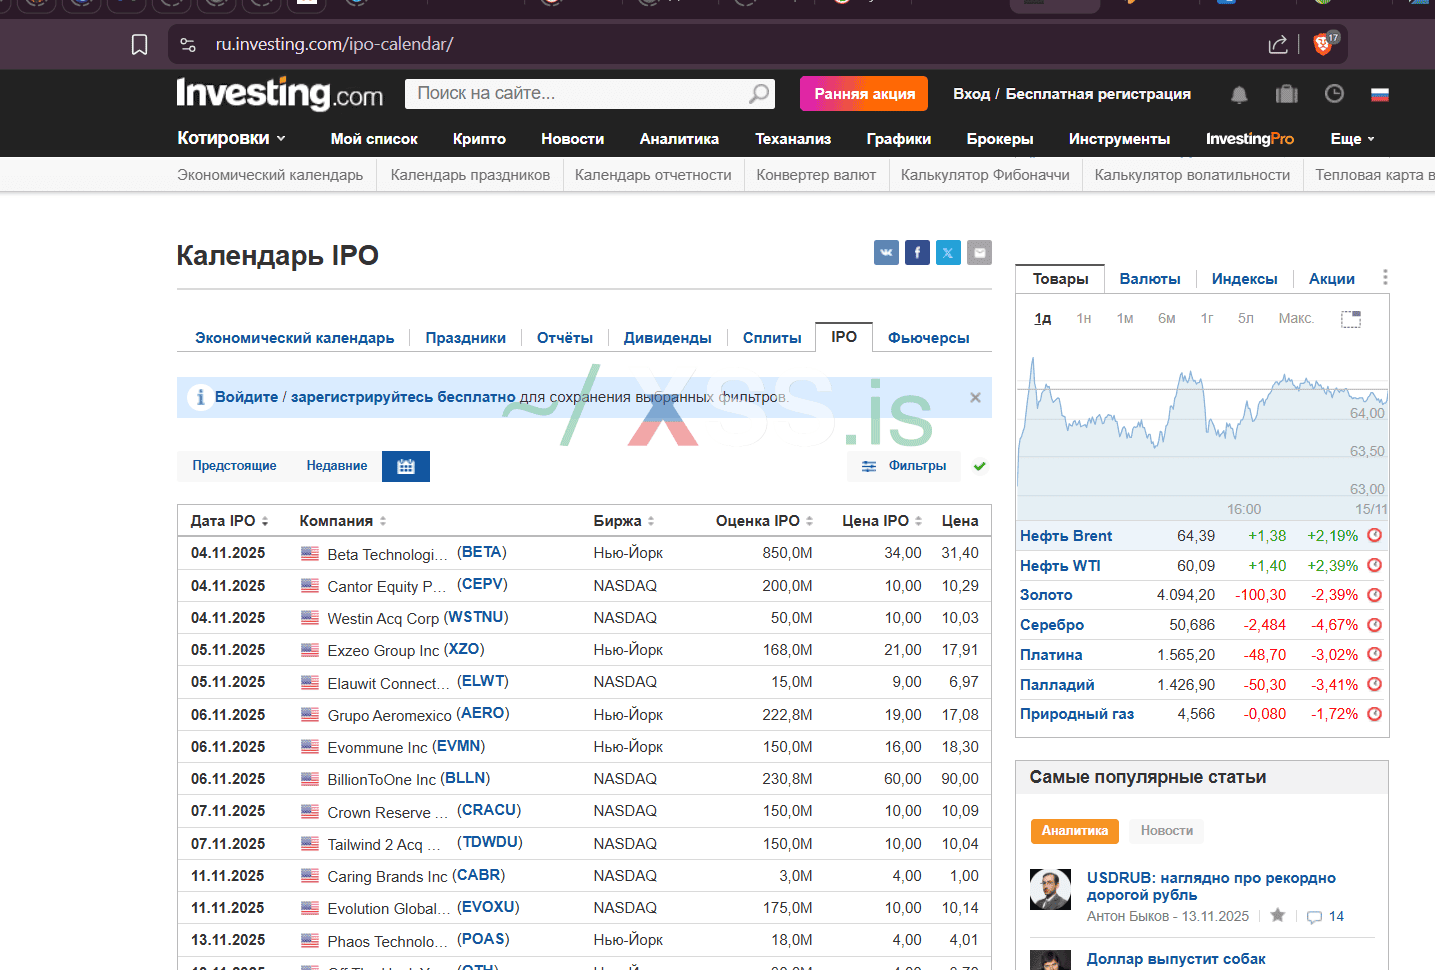Open notifications bell icon
Screen dimensions: 1435x970
pyautogui.click(x=1239, y=94)
